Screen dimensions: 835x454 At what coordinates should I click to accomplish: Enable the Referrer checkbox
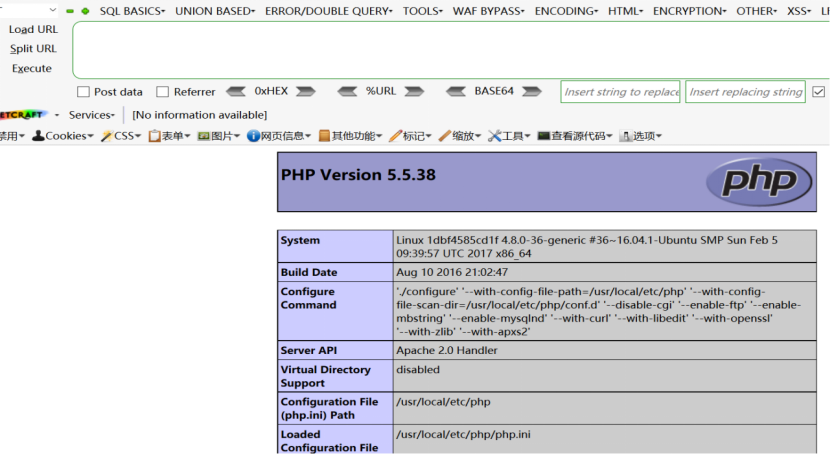pos(162,92)
